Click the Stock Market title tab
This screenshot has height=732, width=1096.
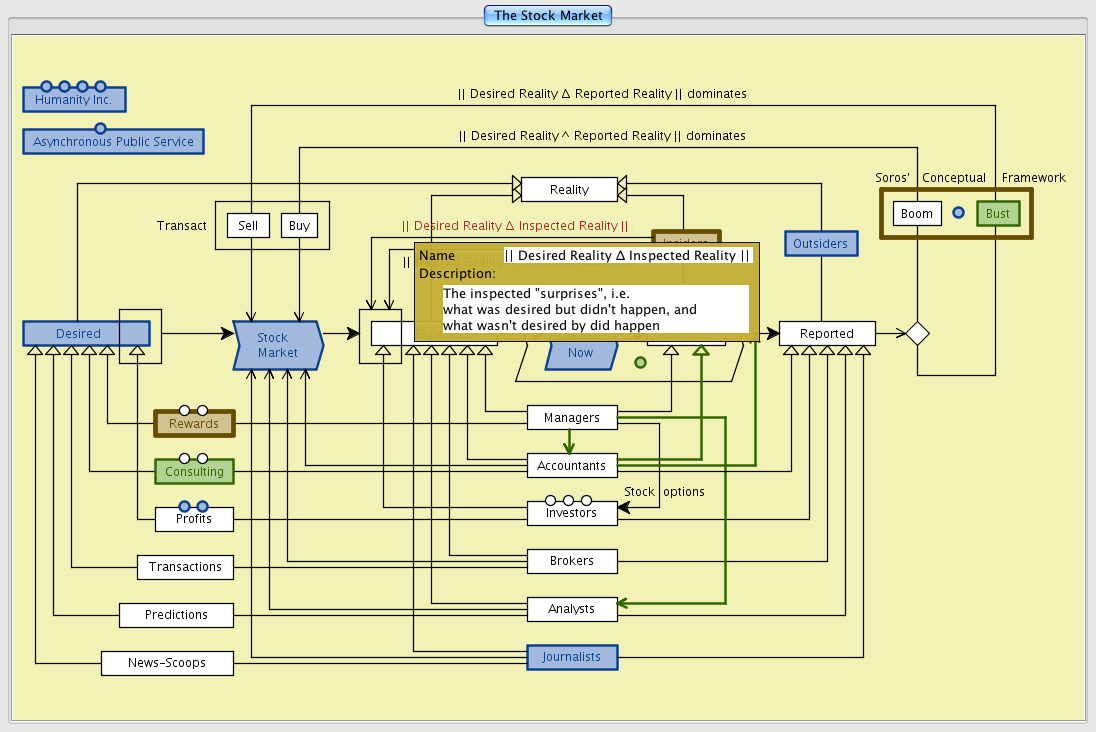point(547,16)
